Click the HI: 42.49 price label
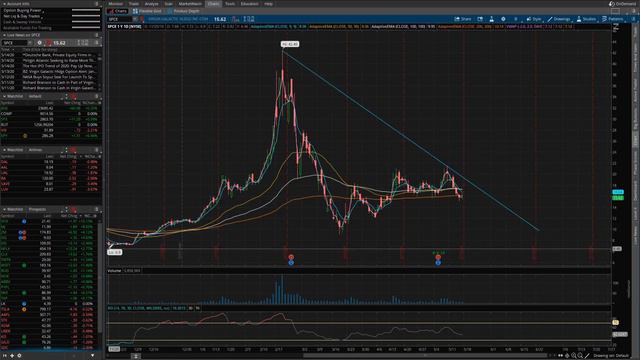The height and width of the screenshot is (360, 640). point(290,44)
